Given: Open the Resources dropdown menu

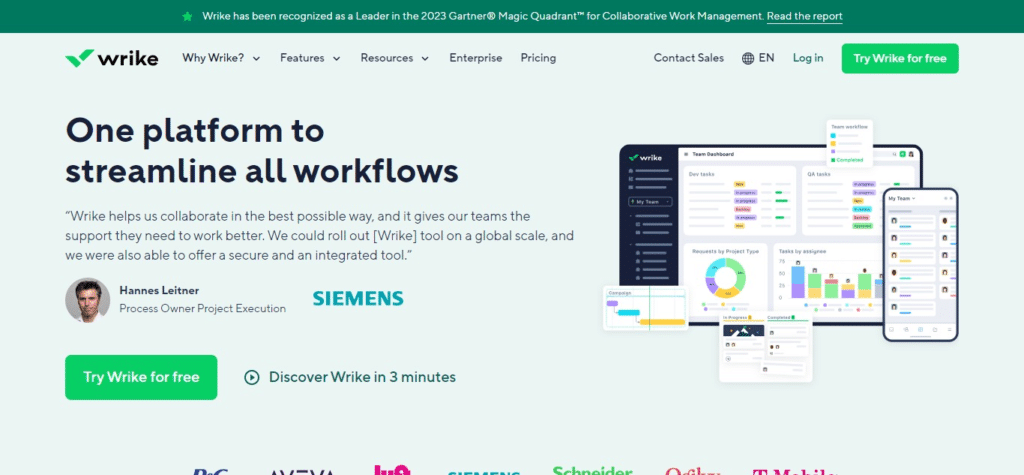Looking at the screenshot, I should click(x=394, y=58).
